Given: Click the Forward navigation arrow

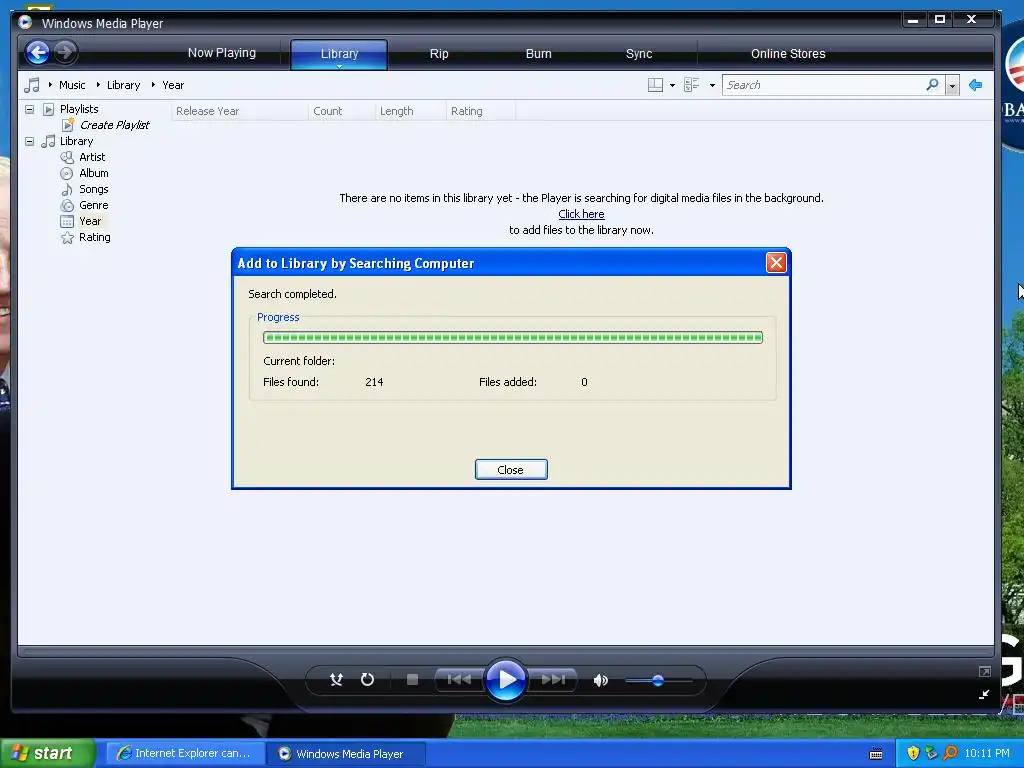Looking at the screenshot, I should 65,52.
